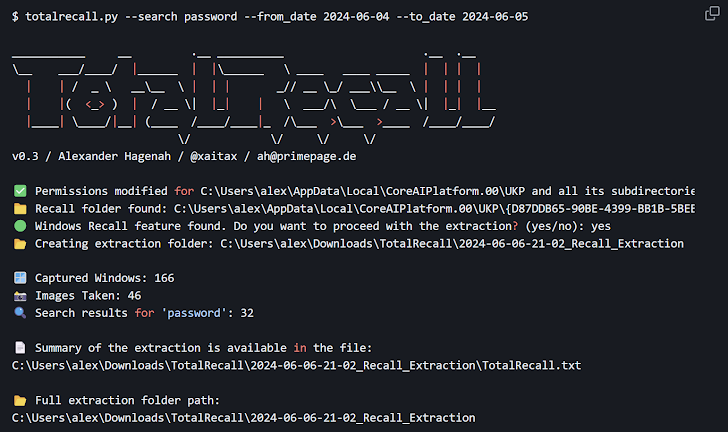This screenshot has height=432, width=728.
Task: Click the 'Full extraction folder path:' label
Action: click(x=127, y=400)
